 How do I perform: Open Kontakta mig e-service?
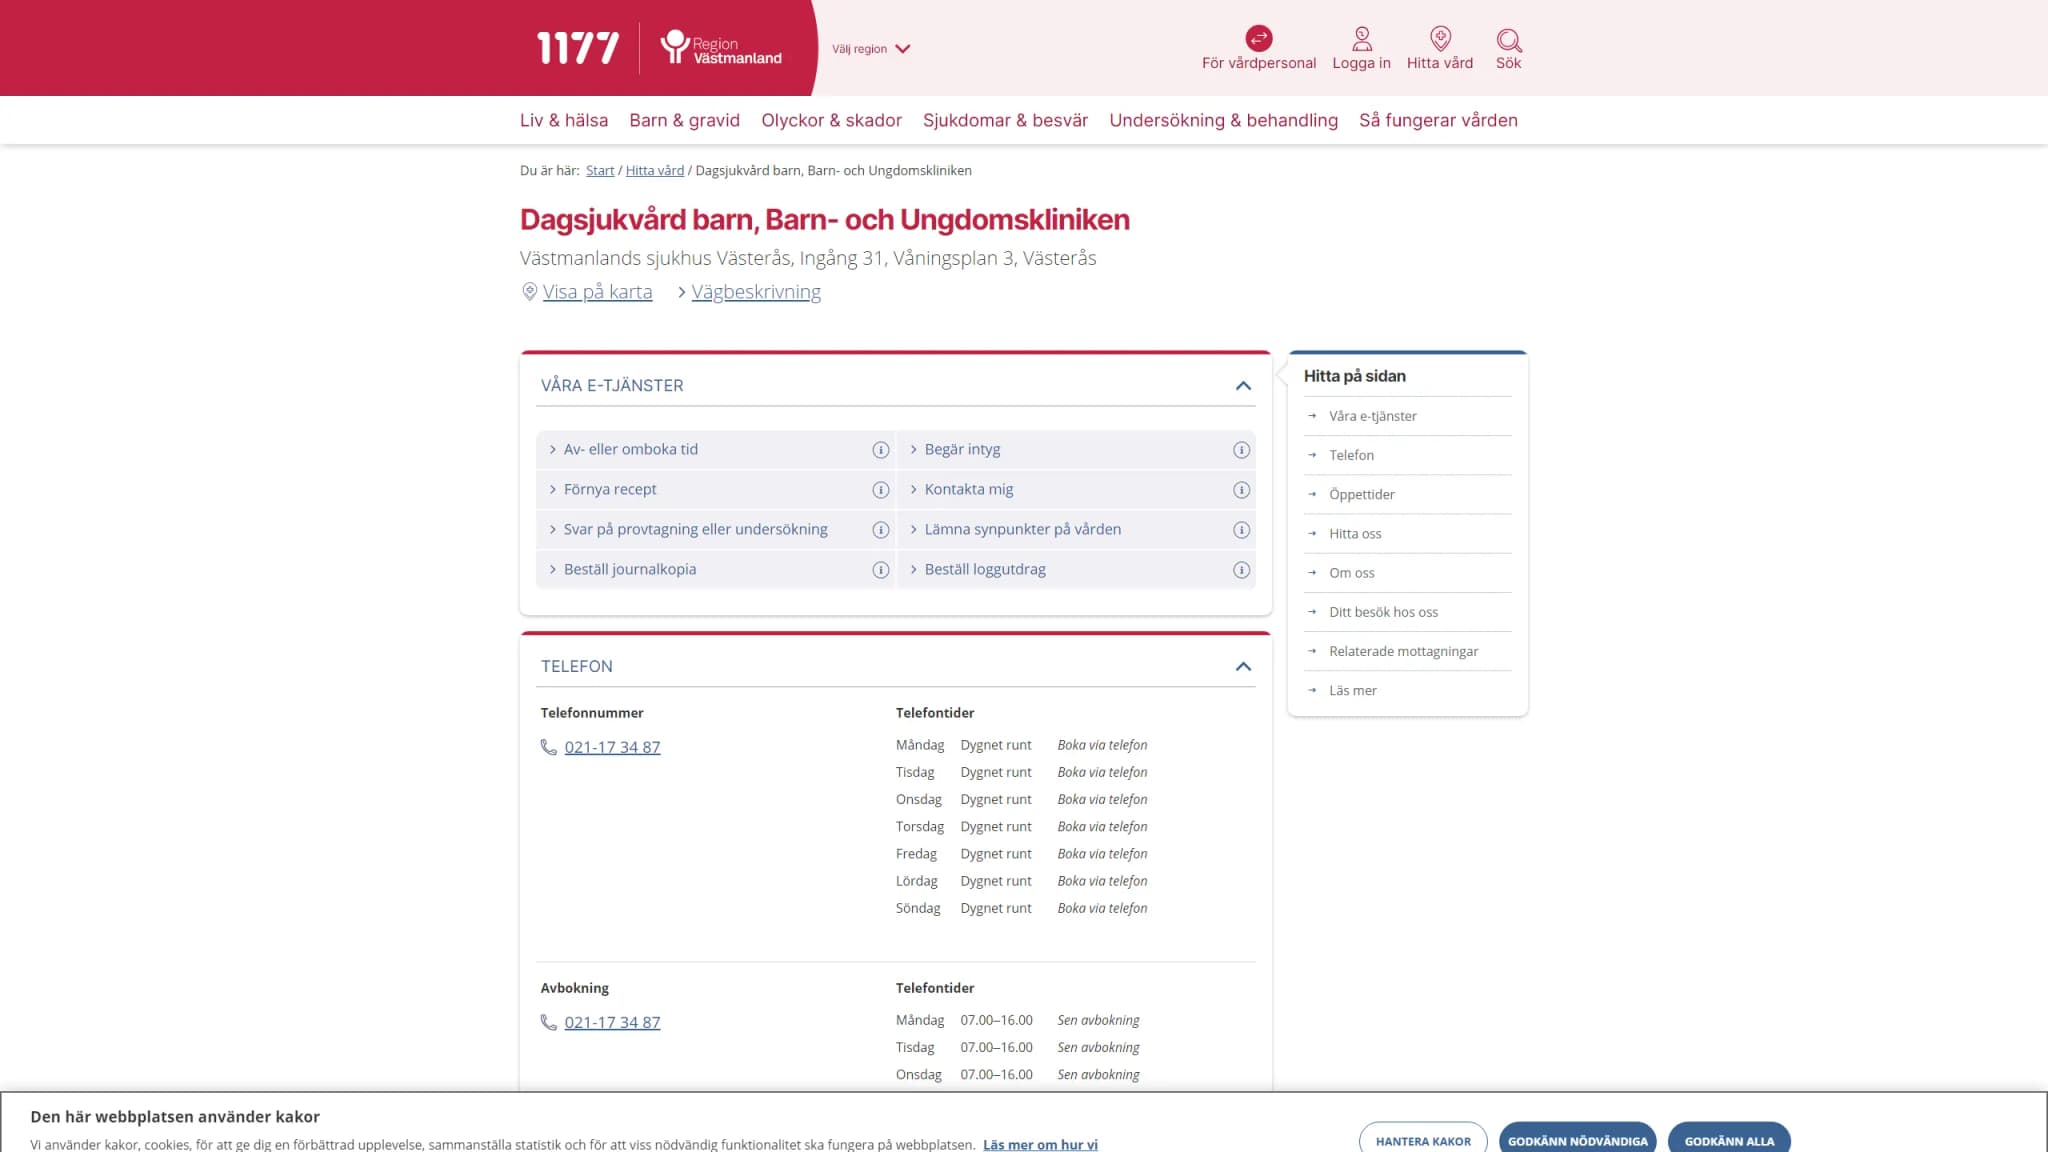[968, 490]
